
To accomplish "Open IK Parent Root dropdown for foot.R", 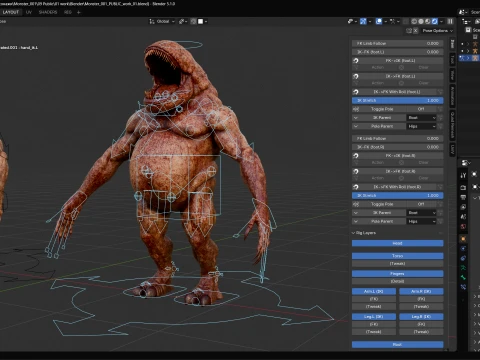I will pyautogui.click(x=422, y=213).
